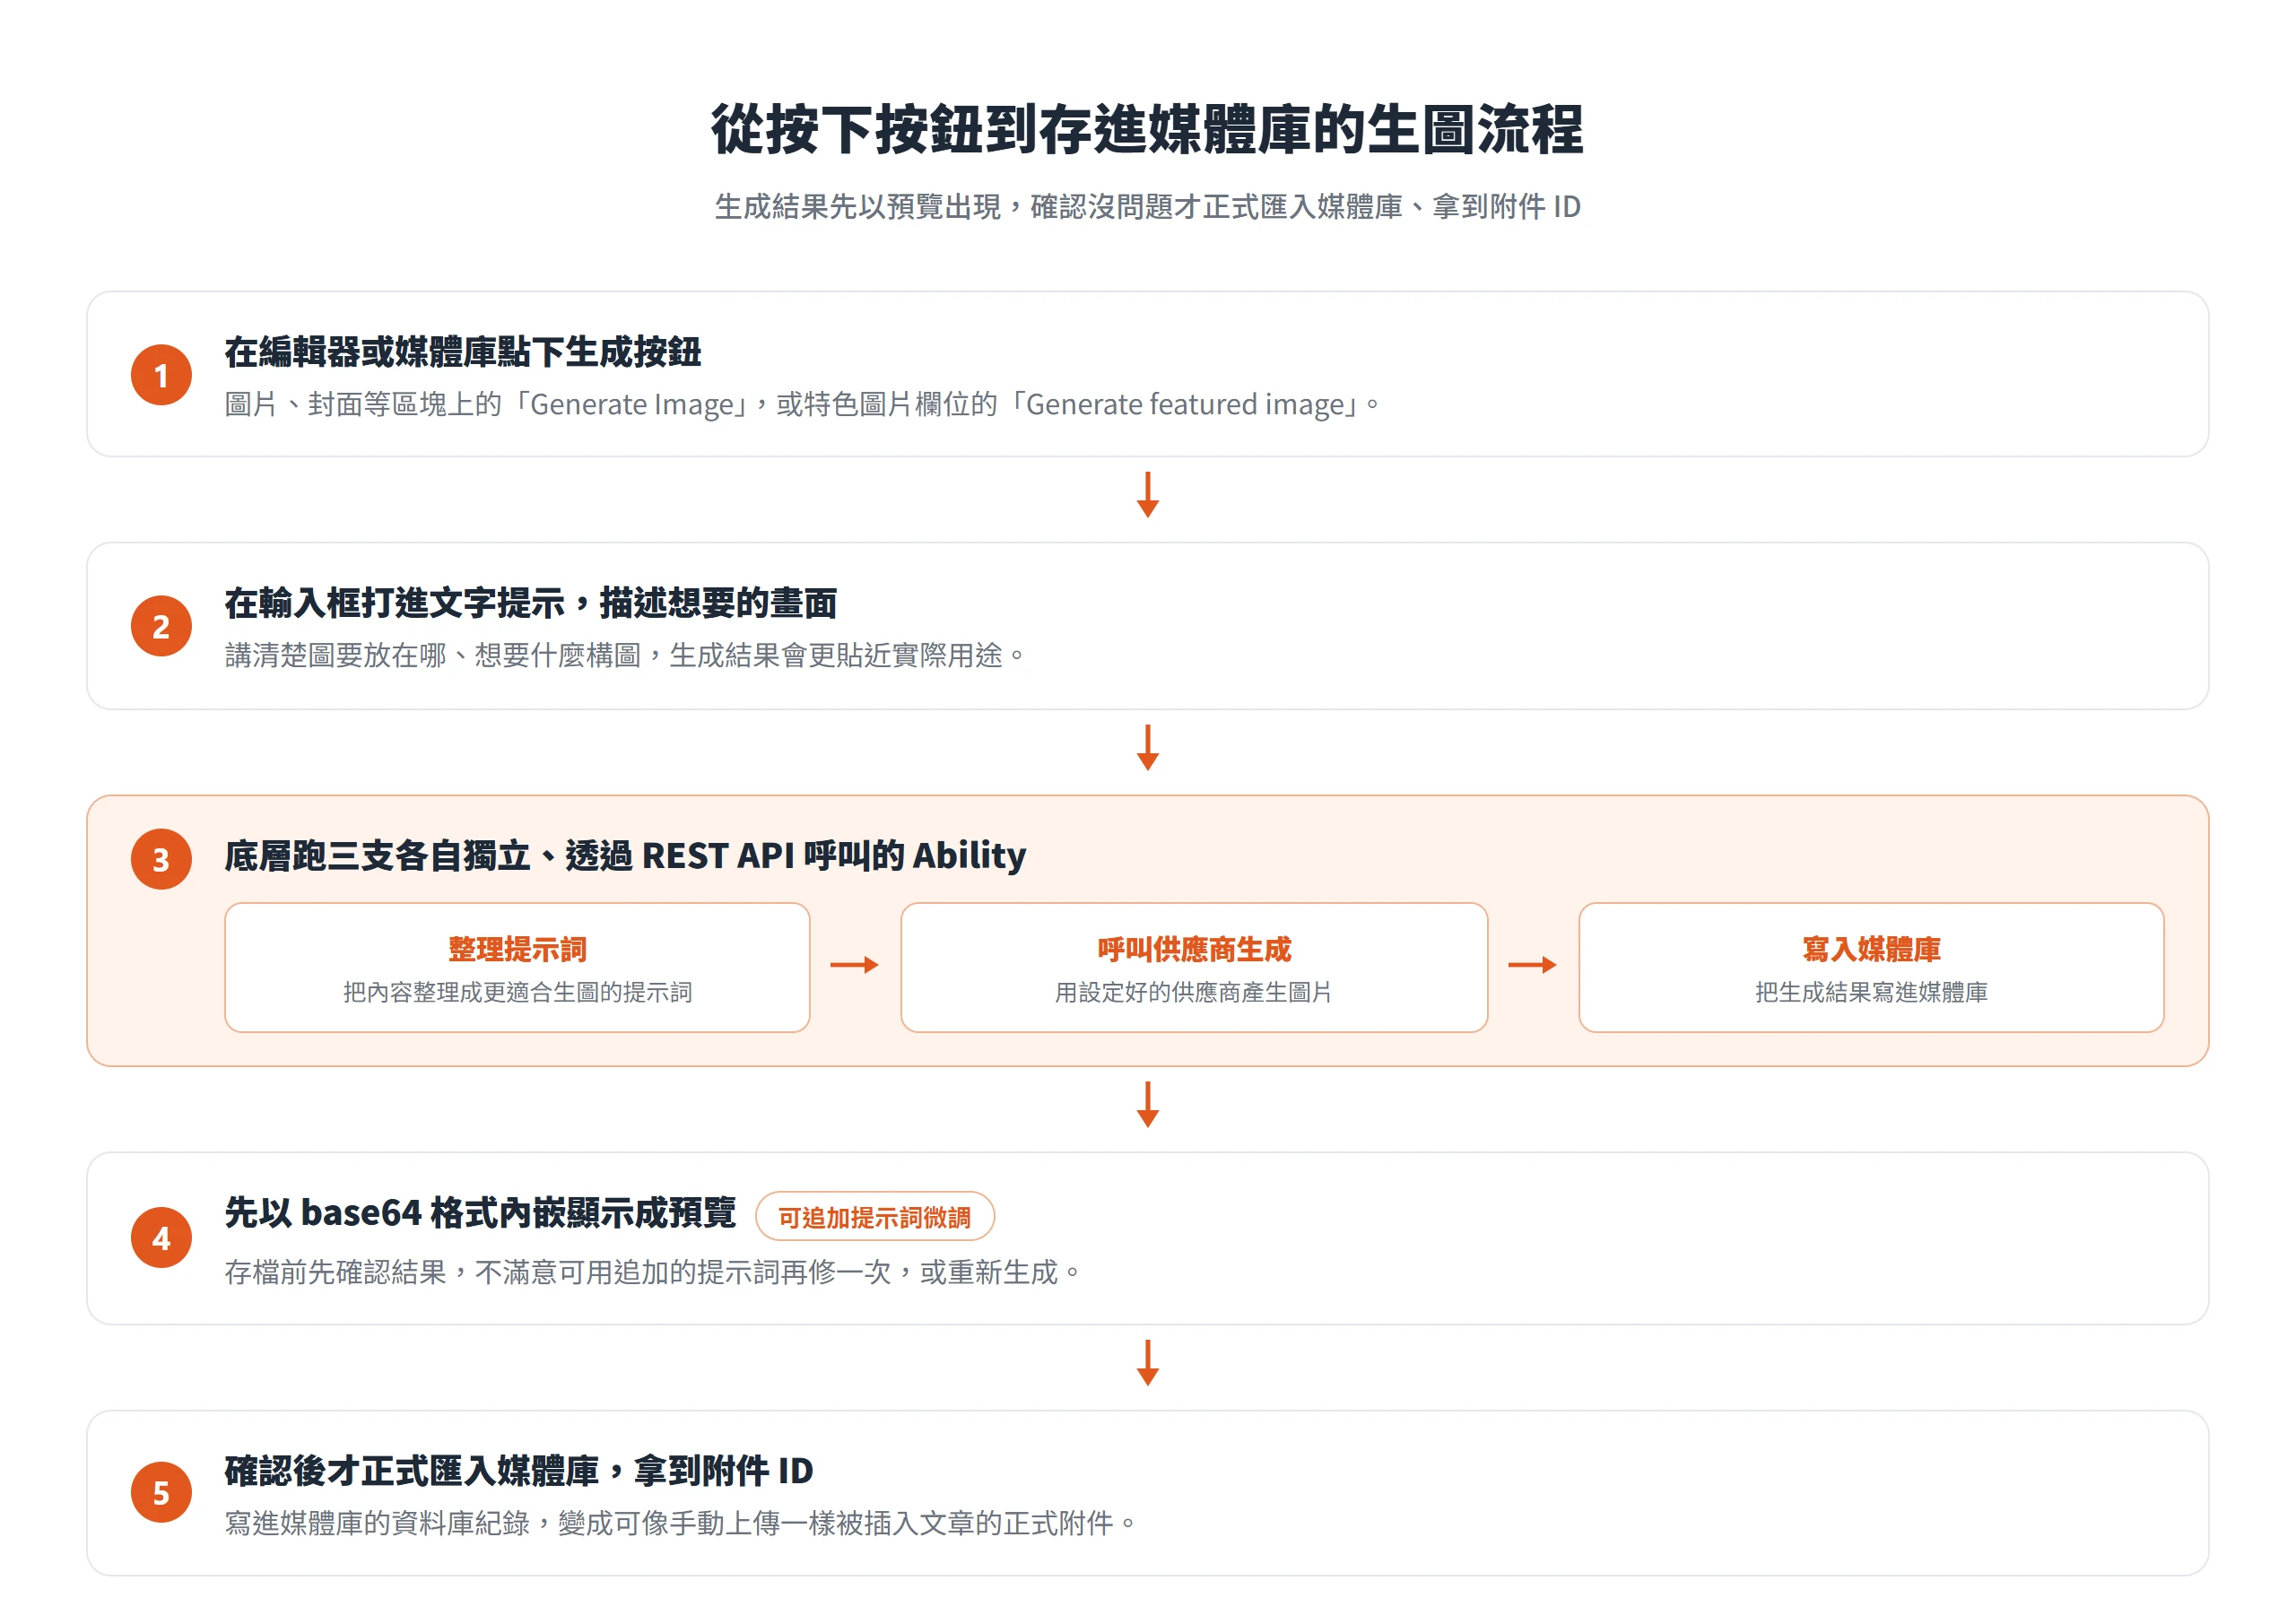The width and height of the screenshot is (2296, 1598).
Task: Click heading 確認後才正式匯入媒體庫，拿到附件 ID
Action: click(518, 1471)
